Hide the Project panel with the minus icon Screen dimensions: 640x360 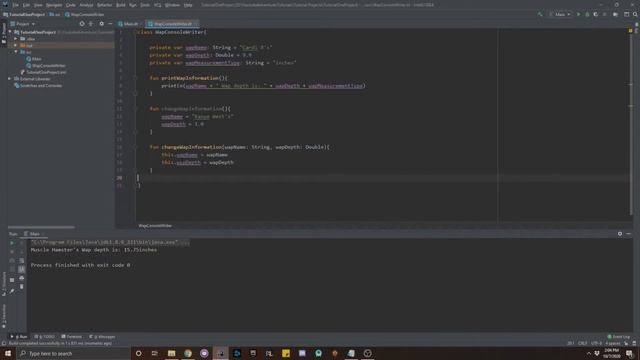coord(110,24)
